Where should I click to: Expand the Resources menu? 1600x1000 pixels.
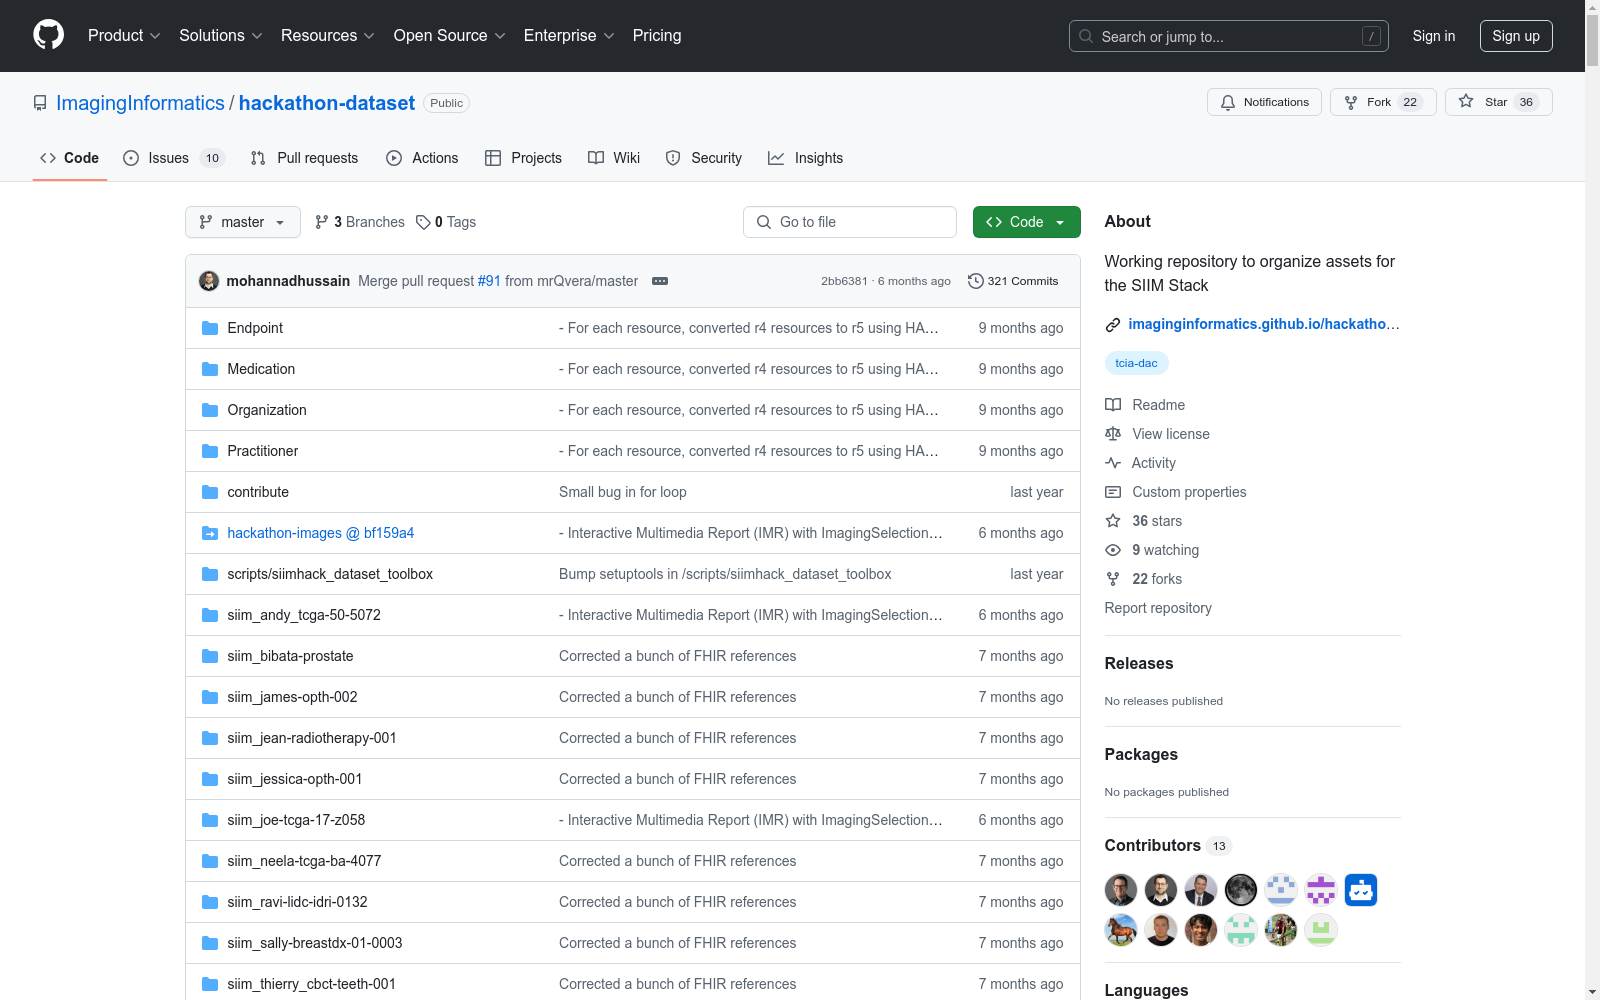click(x=328, y=36)
